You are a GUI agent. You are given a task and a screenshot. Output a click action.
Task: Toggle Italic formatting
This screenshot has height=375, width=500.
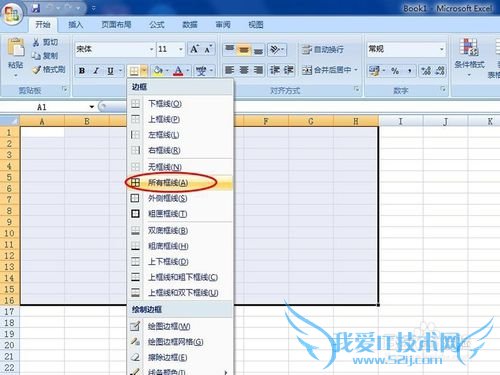click(x=96, y=71)
